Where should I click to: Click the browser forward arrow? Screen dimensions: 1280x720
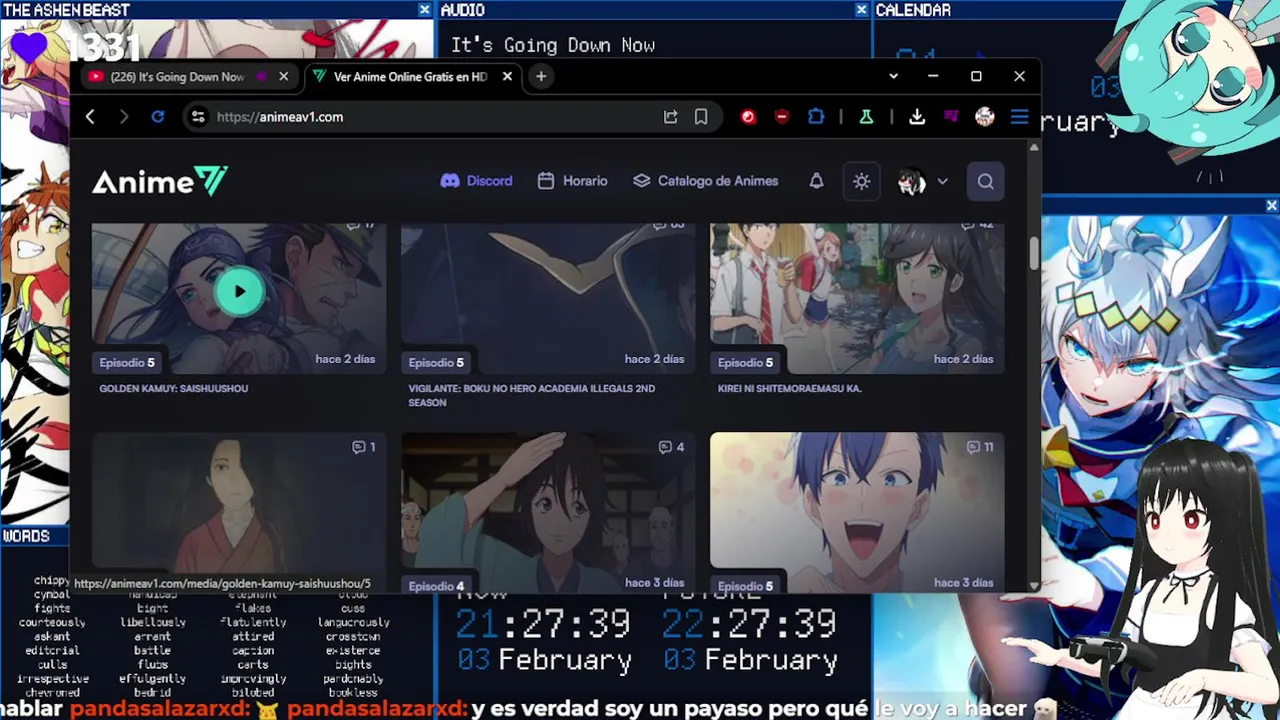coord(124,117)
